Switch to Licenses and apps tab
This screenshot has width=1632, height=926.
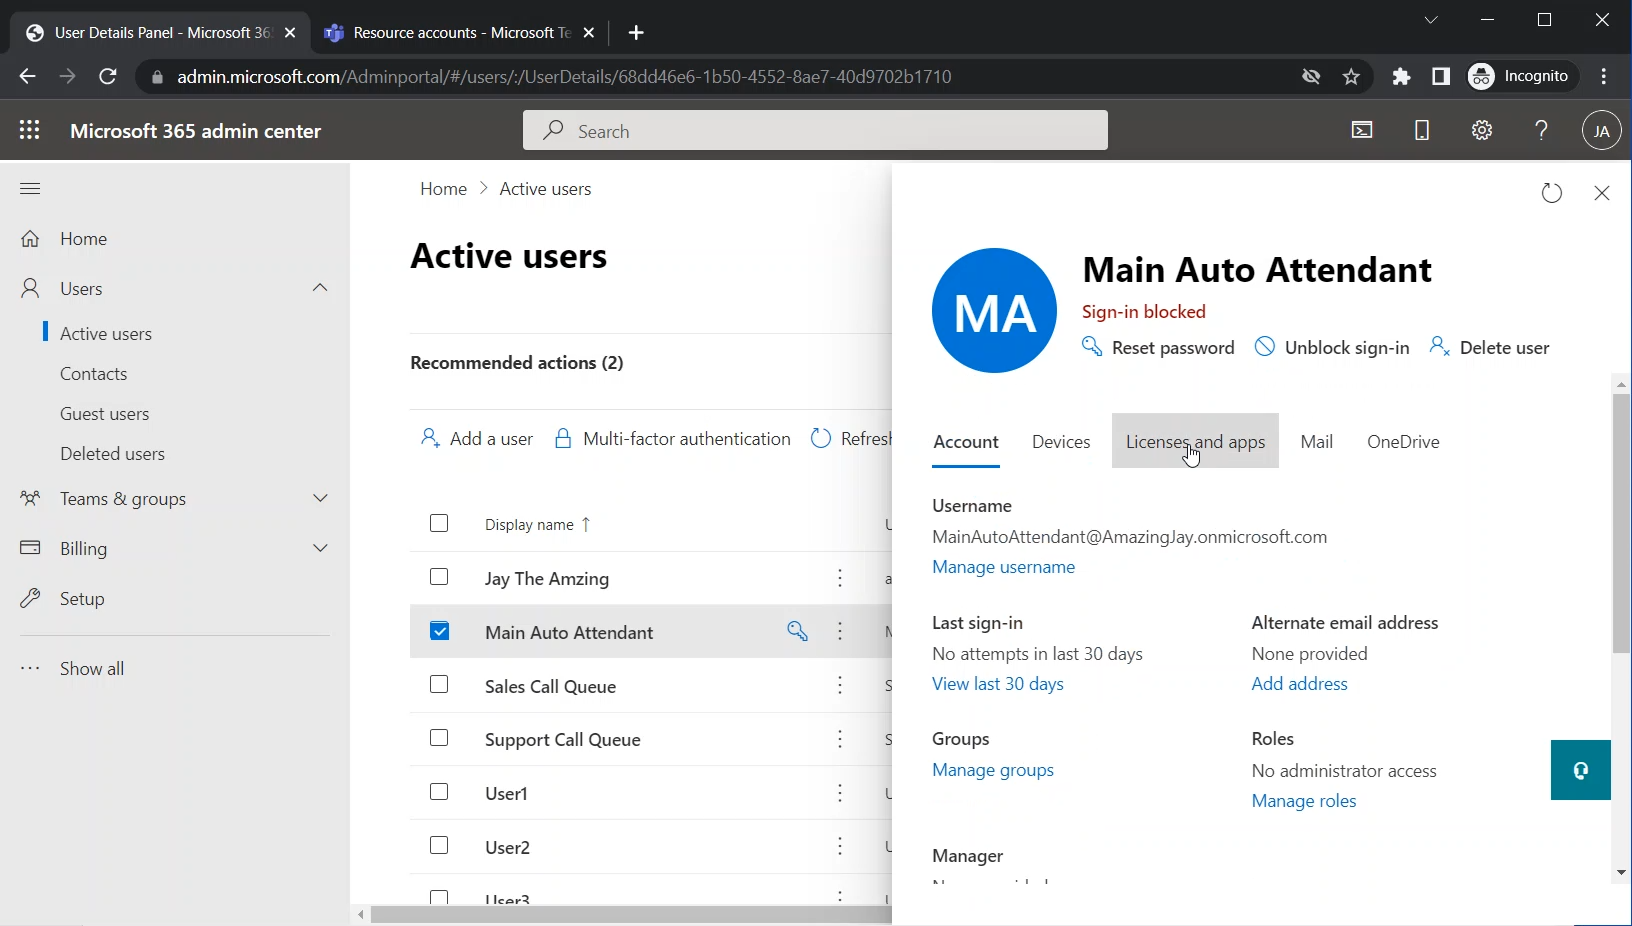pos(1195,441)
